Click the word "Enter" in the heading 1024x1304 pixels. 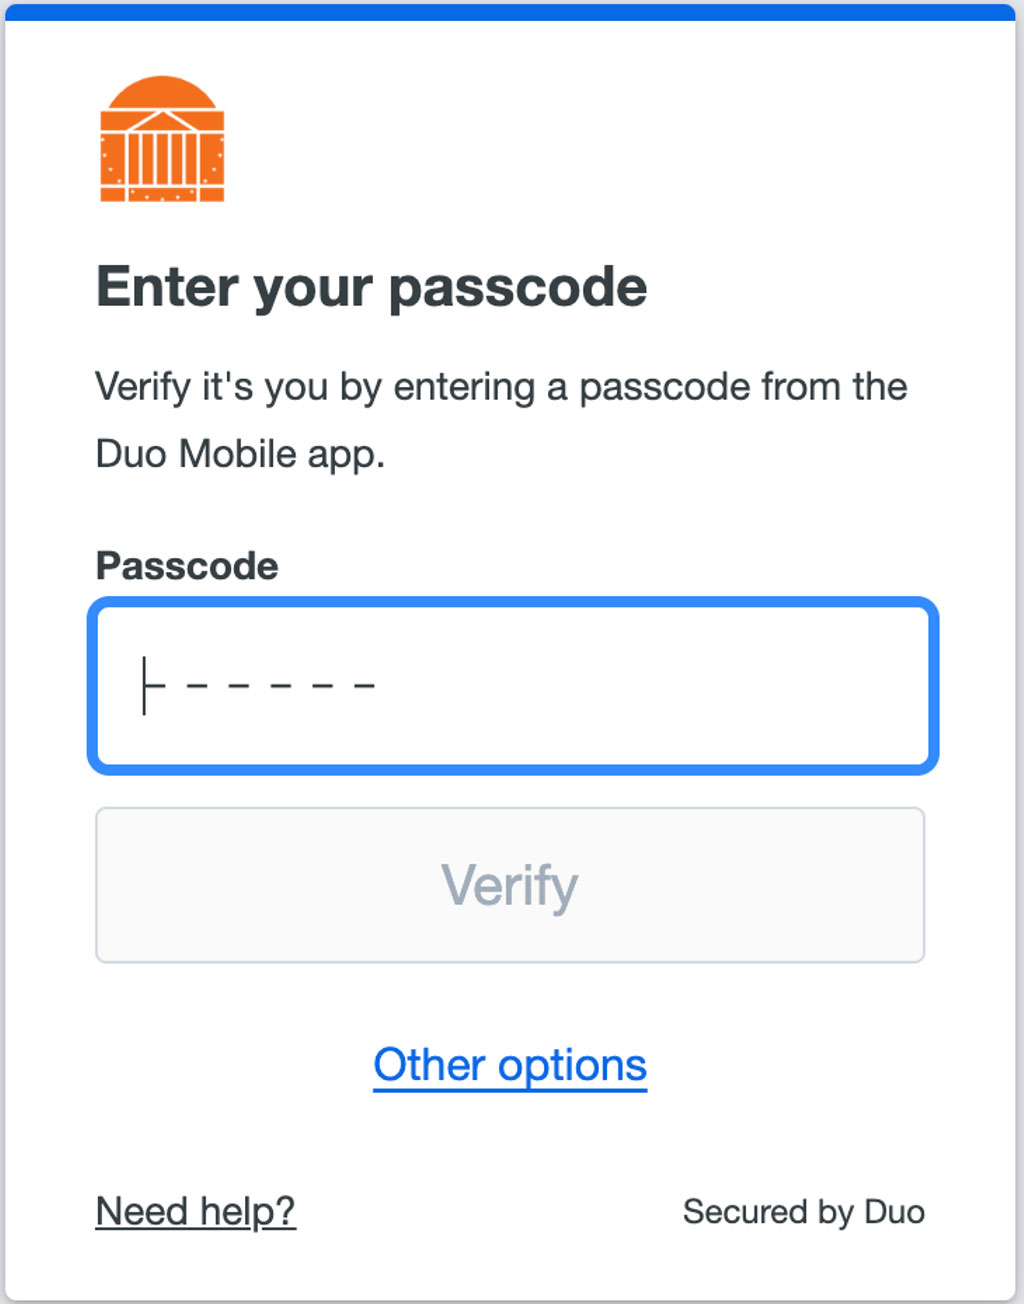167,288
